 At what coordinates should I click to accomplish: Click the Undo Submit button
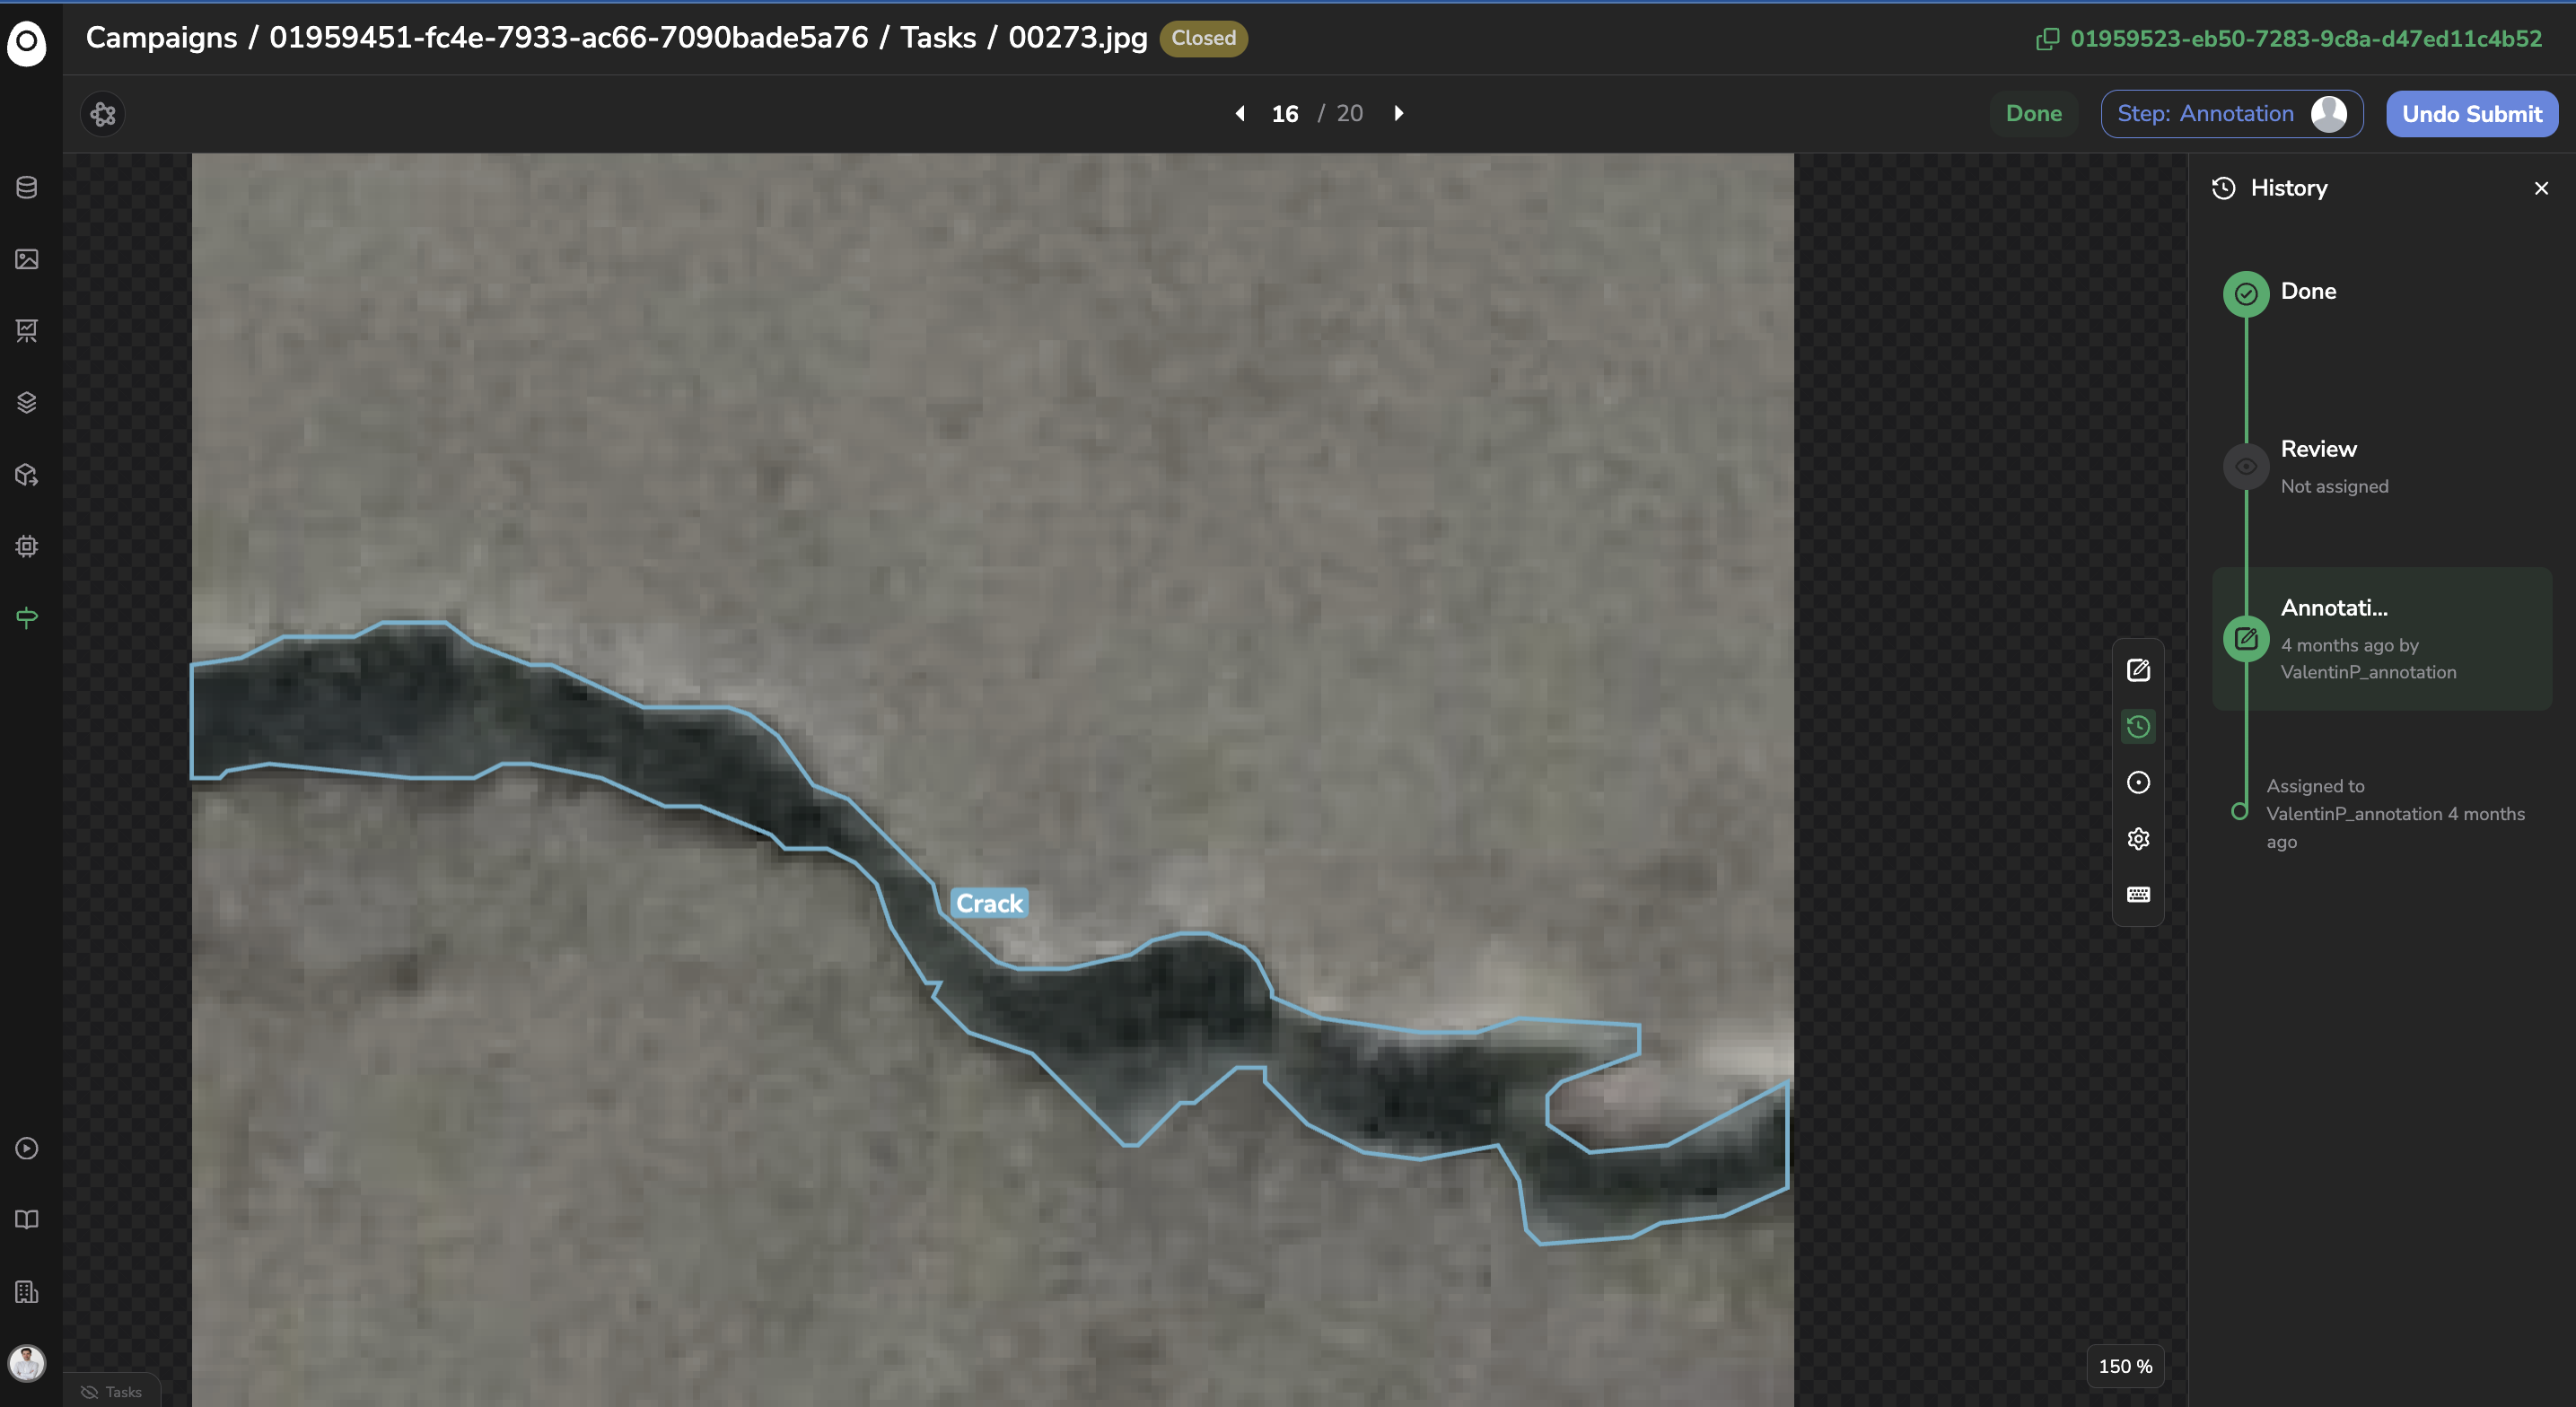(2471, 114)
